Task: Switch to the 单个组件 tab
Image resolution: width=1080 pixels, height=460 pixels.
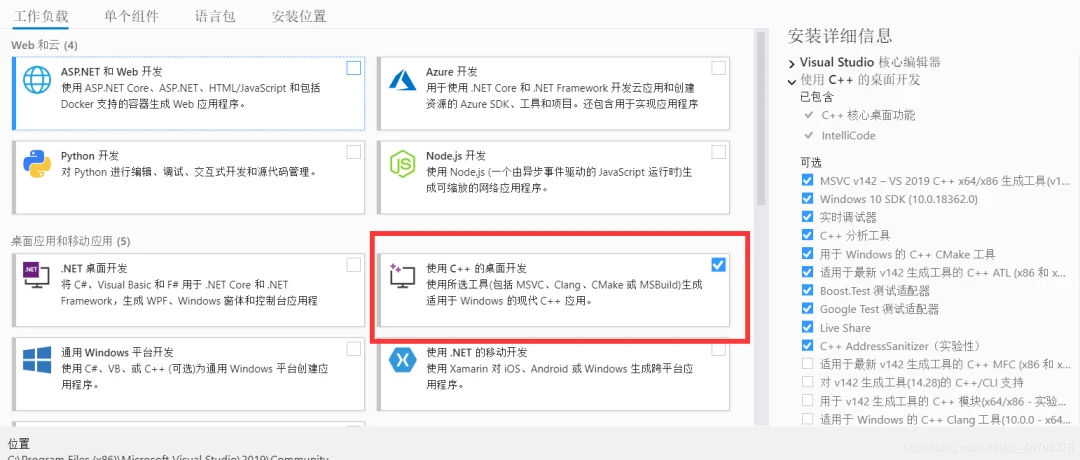Action: [132, 16]
